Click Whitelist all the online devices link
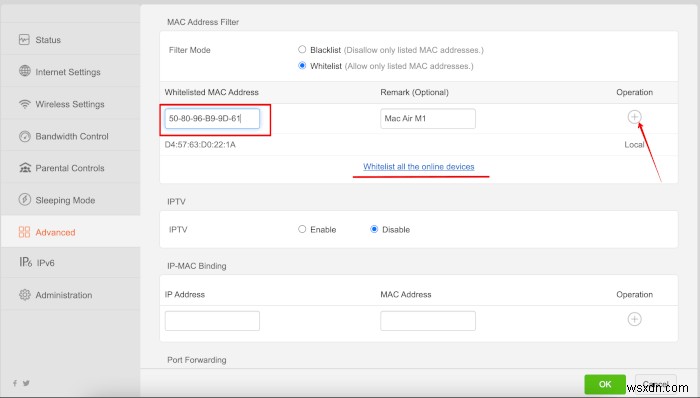This screenshot has height=398, width=700. 419,166
